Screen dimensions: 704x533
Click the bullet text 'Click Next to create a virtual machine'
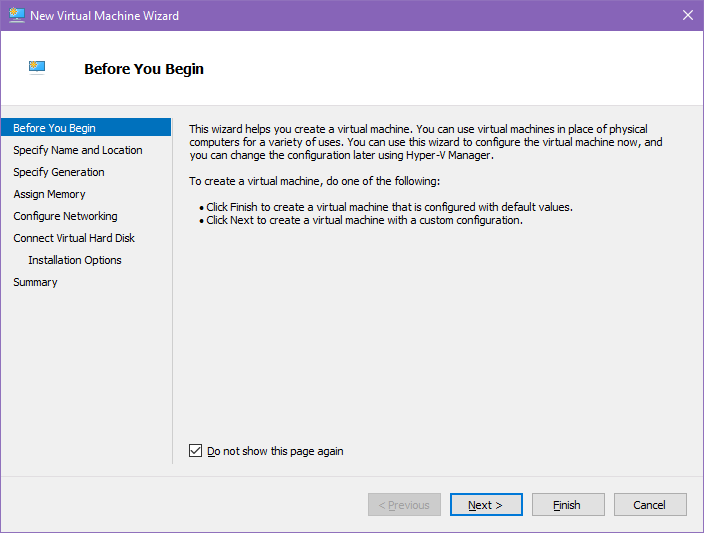point(364,220)
